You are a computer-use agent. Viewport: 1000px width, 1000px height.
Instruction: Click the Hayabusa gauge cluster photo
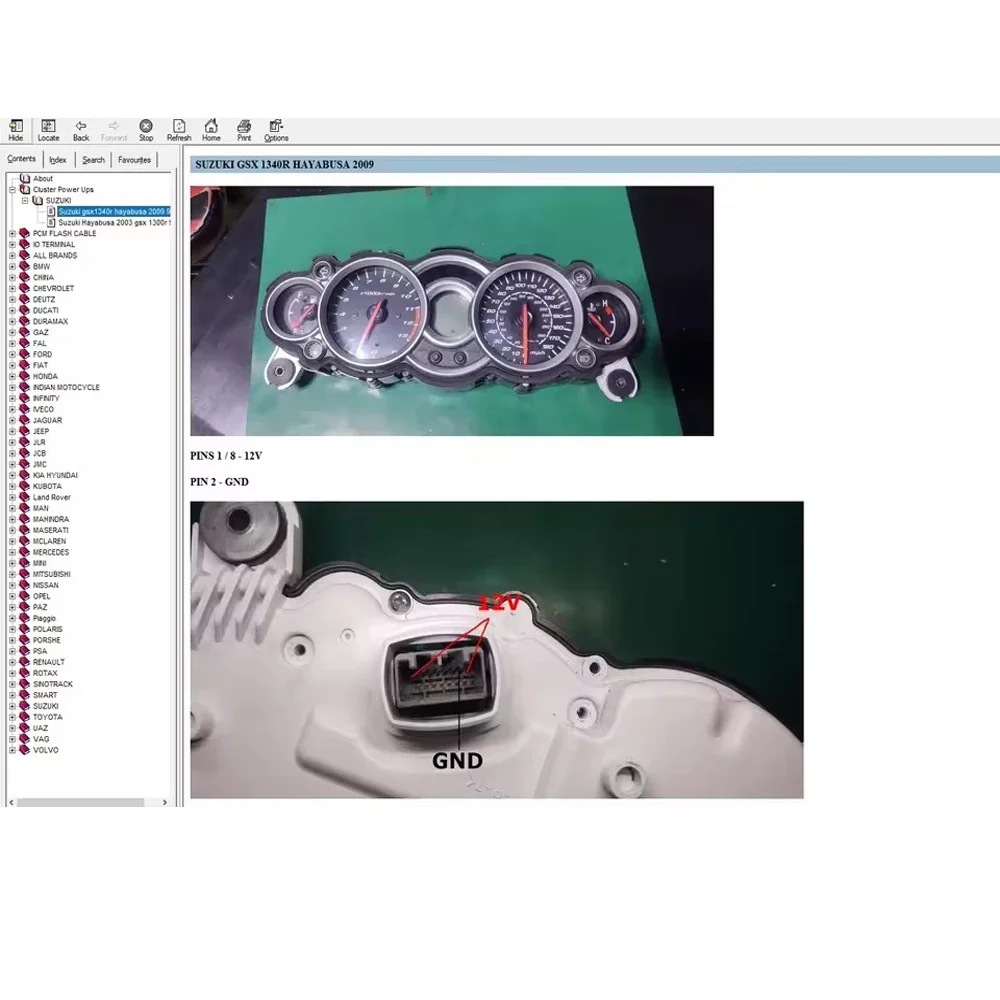tap(452, 310)
